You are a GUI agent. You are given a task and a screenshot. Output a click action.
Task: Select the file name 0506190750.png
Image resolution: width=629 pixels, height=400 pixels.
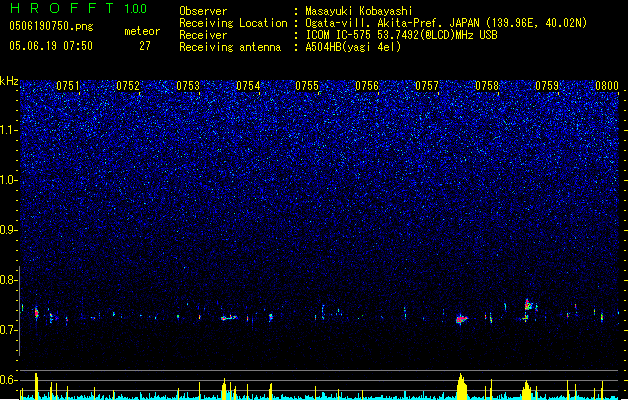(x=51, y=26)
